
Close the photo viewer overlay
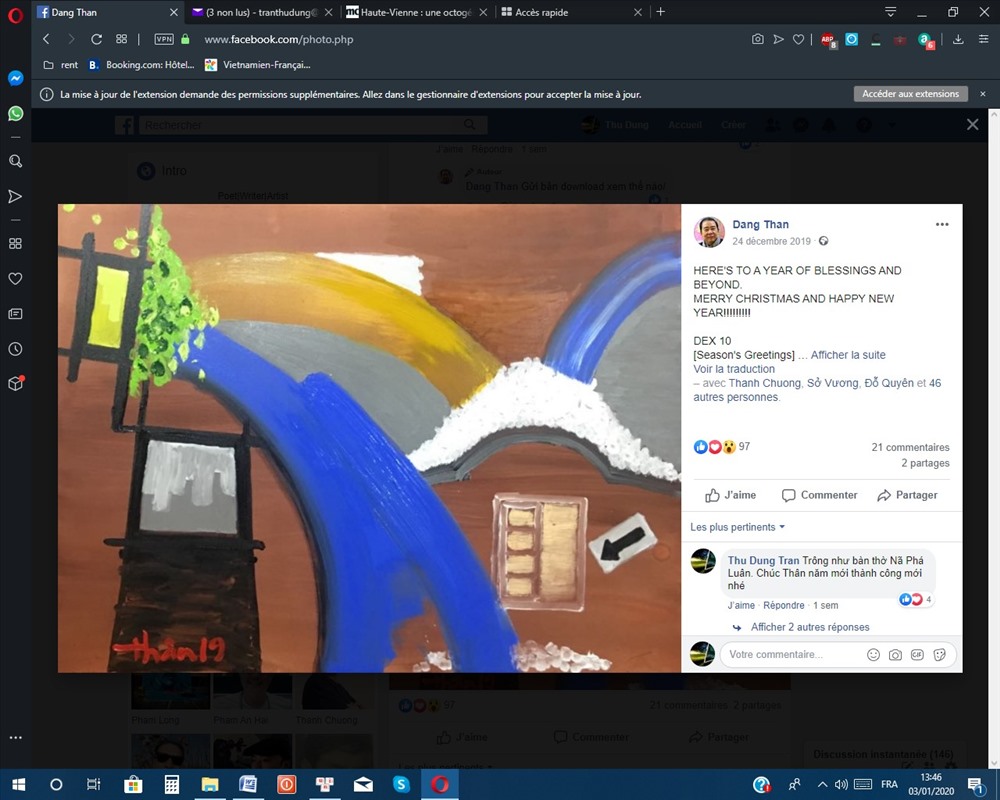973,124
